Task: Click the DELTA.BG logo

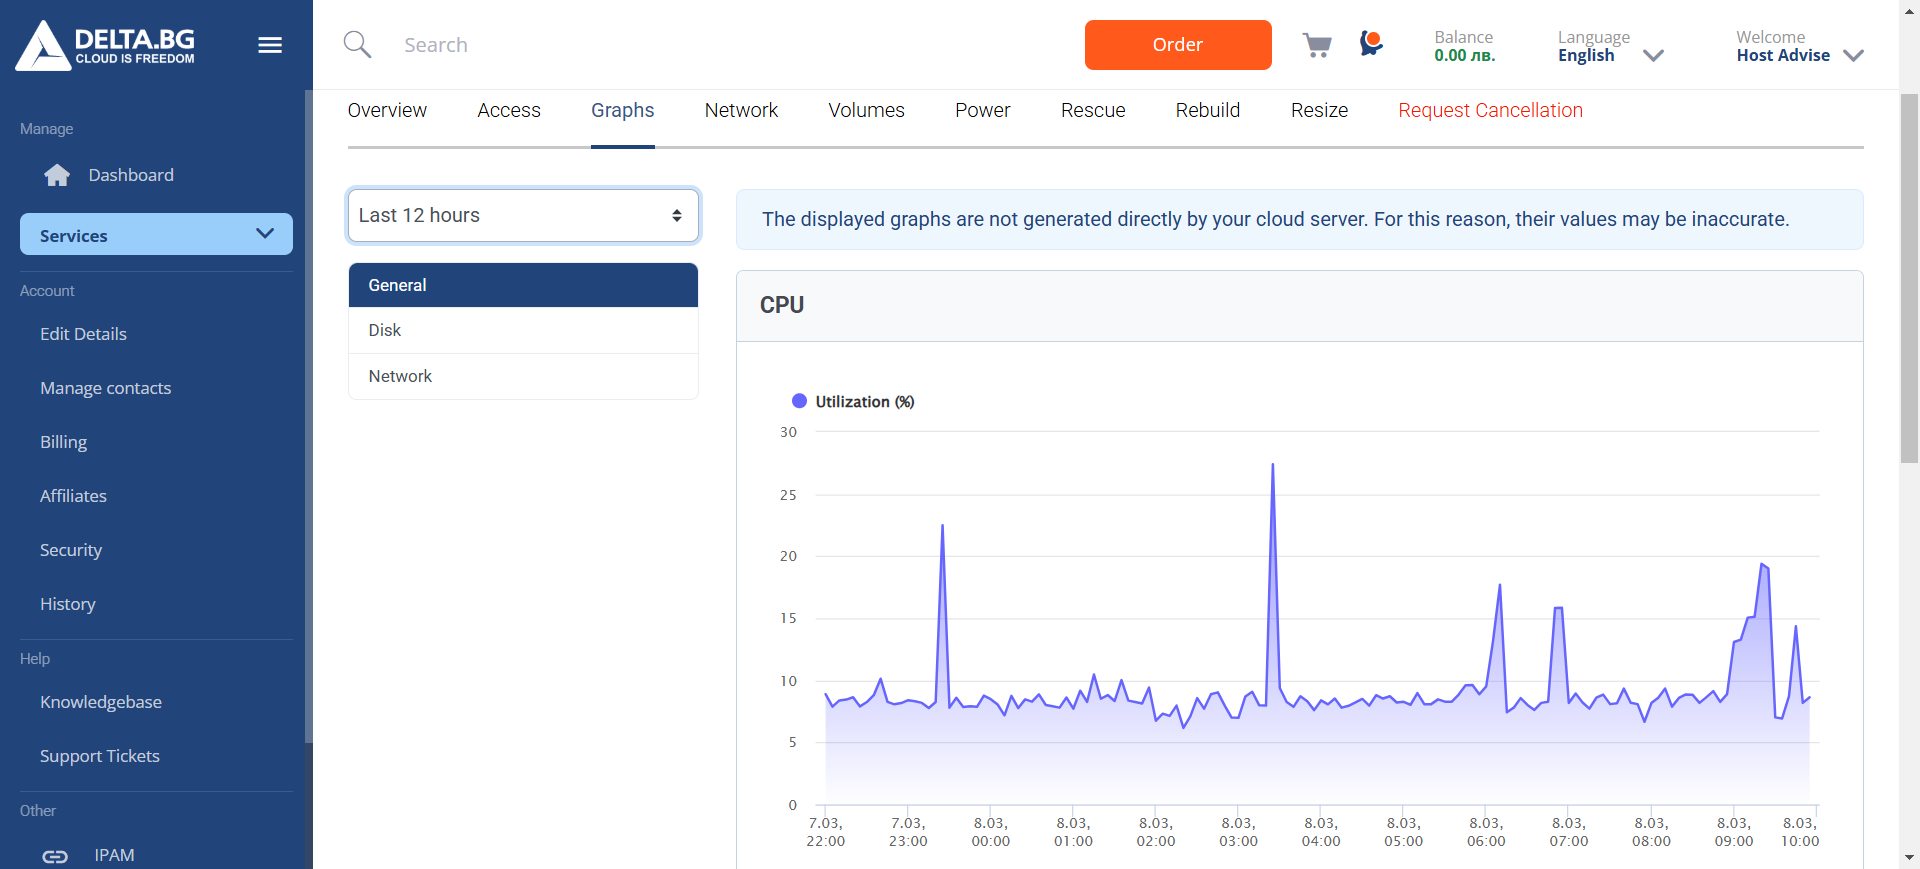Action: (105, 45)
